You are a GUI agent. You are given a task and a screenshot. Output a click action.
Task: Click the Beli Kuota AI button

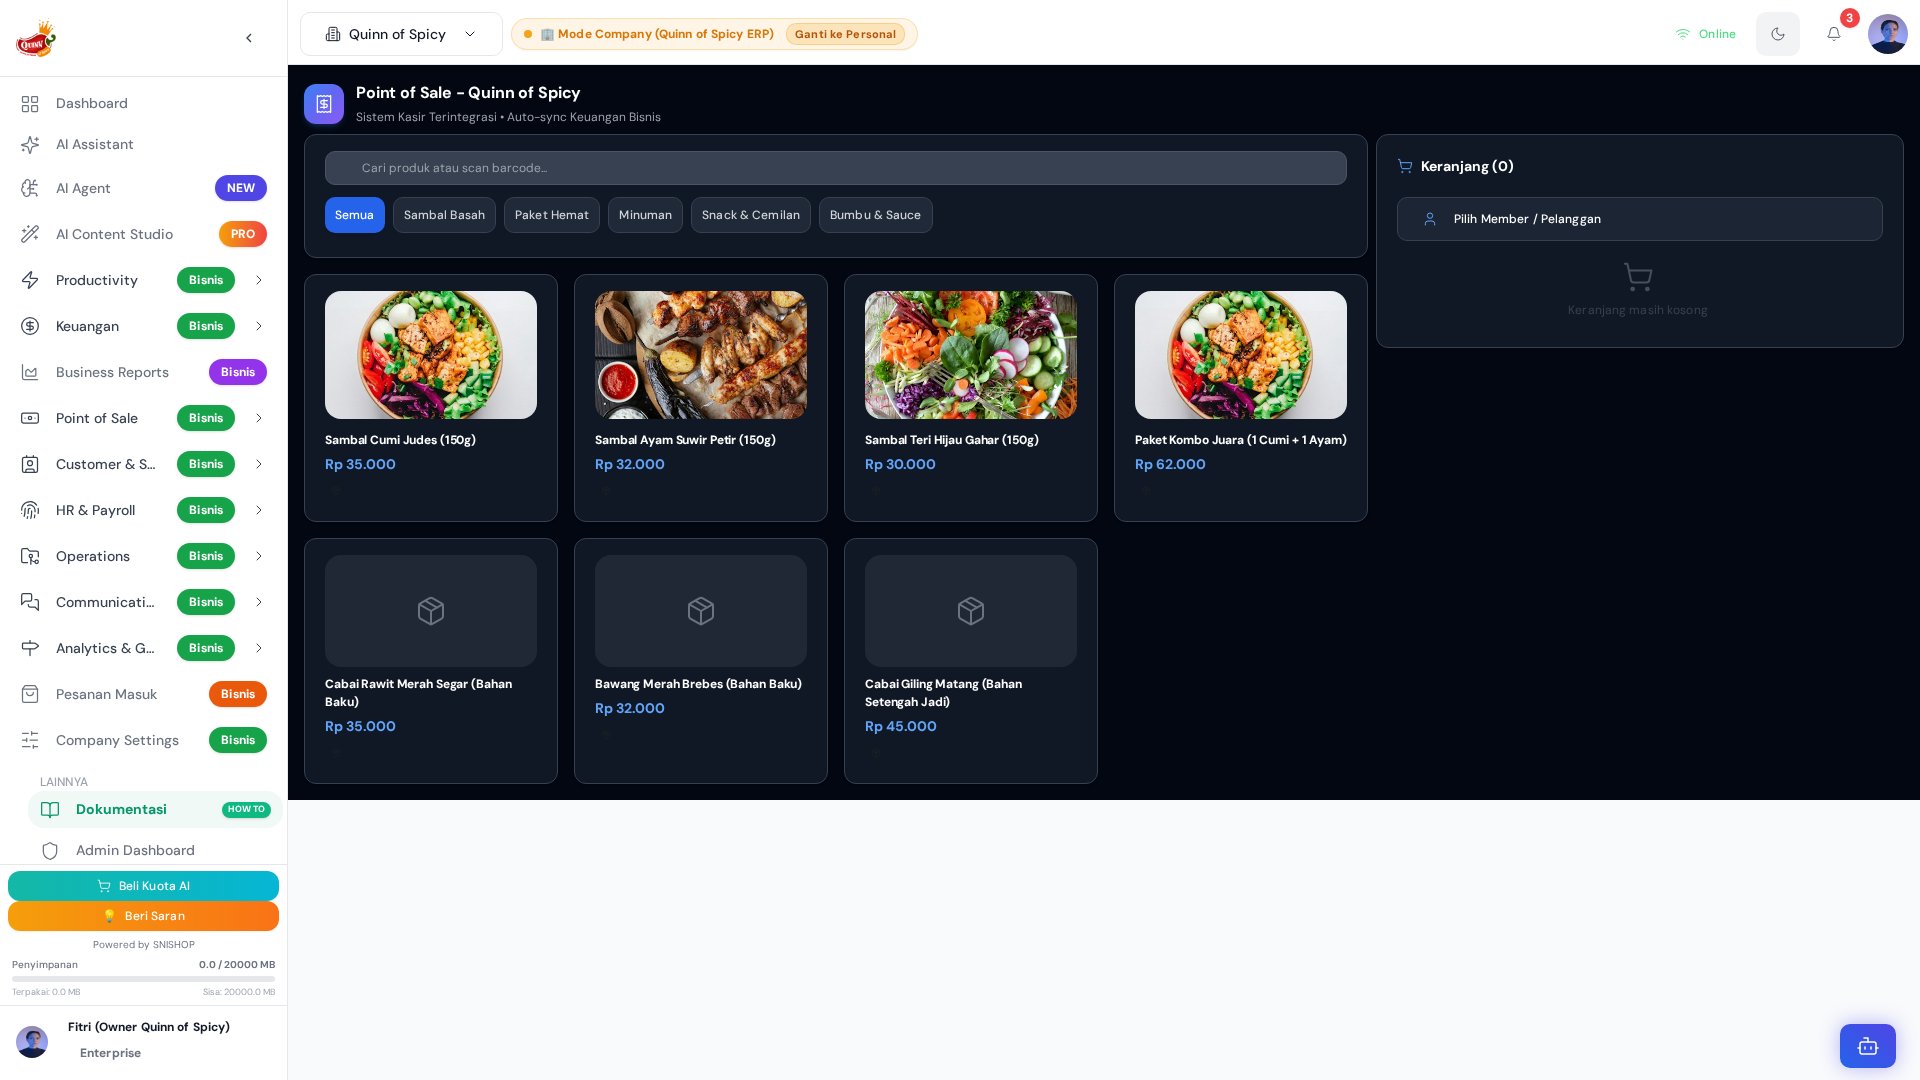tap(143, 886)
